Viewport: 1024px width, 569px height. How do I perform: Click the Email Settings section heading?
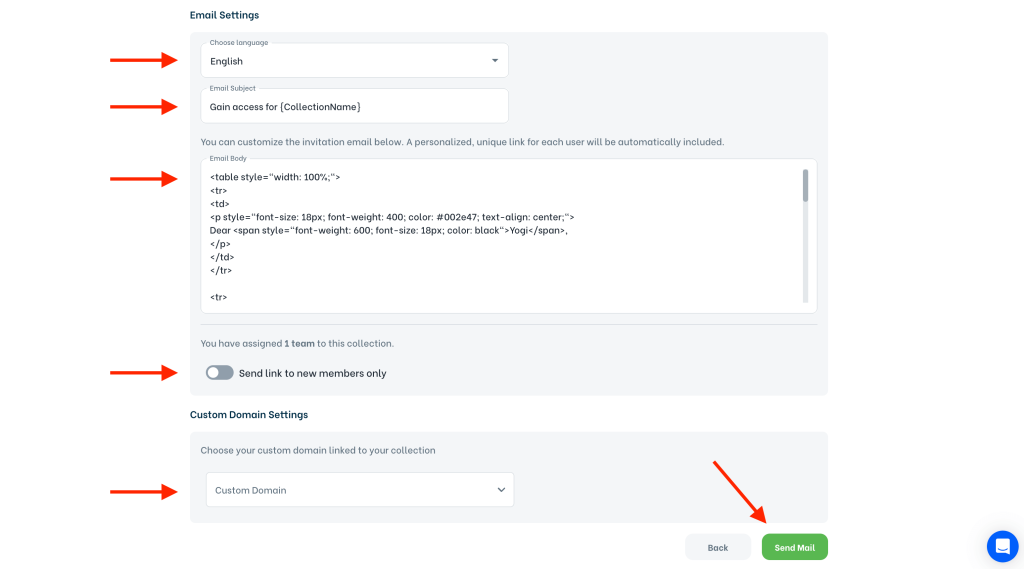pos(224,15)
